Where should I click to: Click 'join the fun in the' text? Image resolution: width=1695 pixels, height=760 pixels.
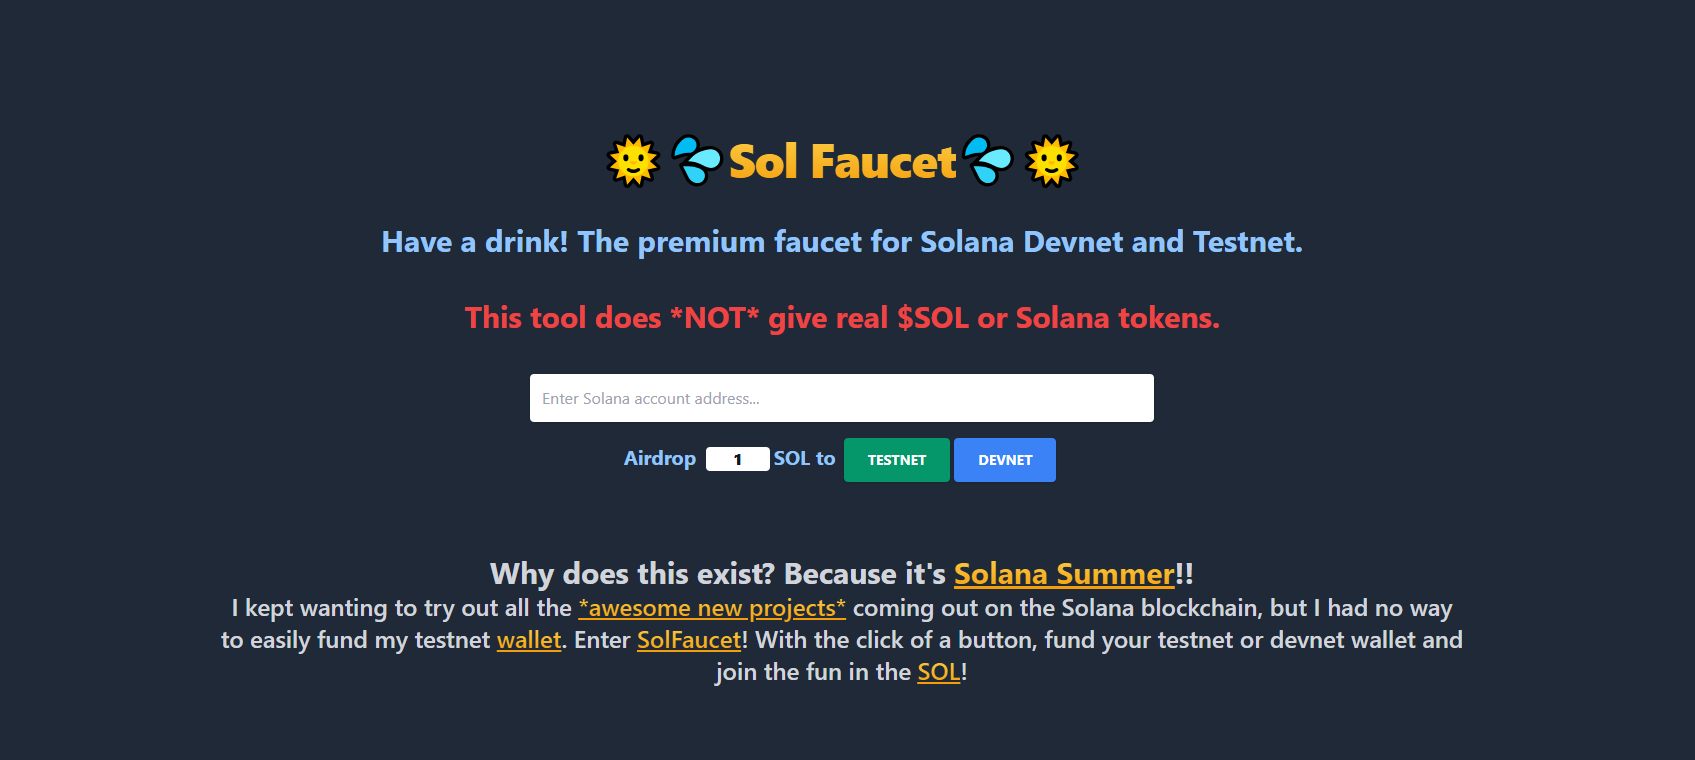812,672
